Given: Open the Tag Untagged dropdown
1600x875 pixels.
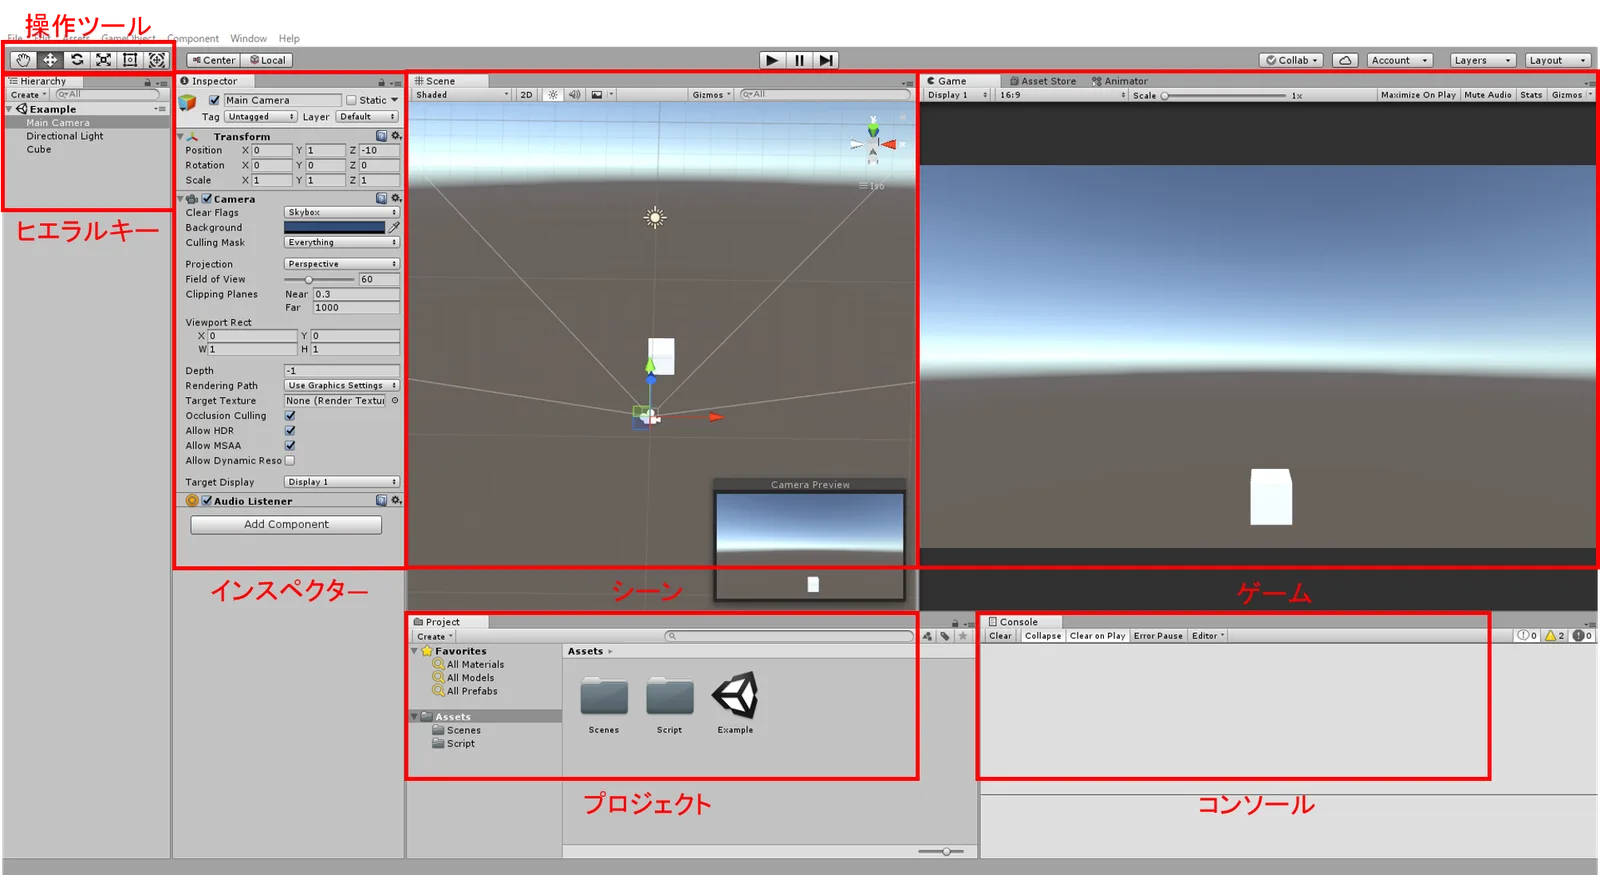Looking at the screenshot, I should [x=260, y=117].
